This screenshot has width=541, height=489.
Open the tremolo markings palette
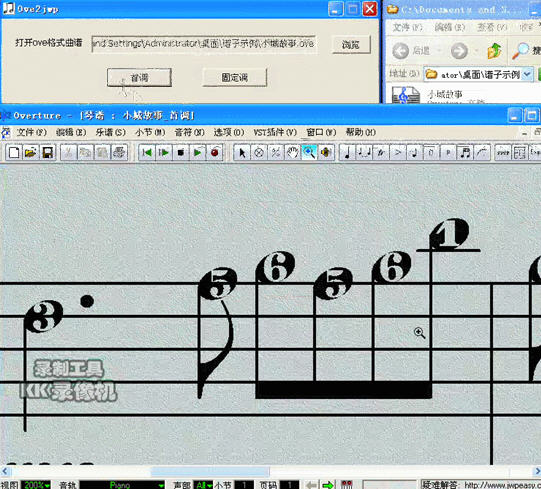click(x=503, y=153)
